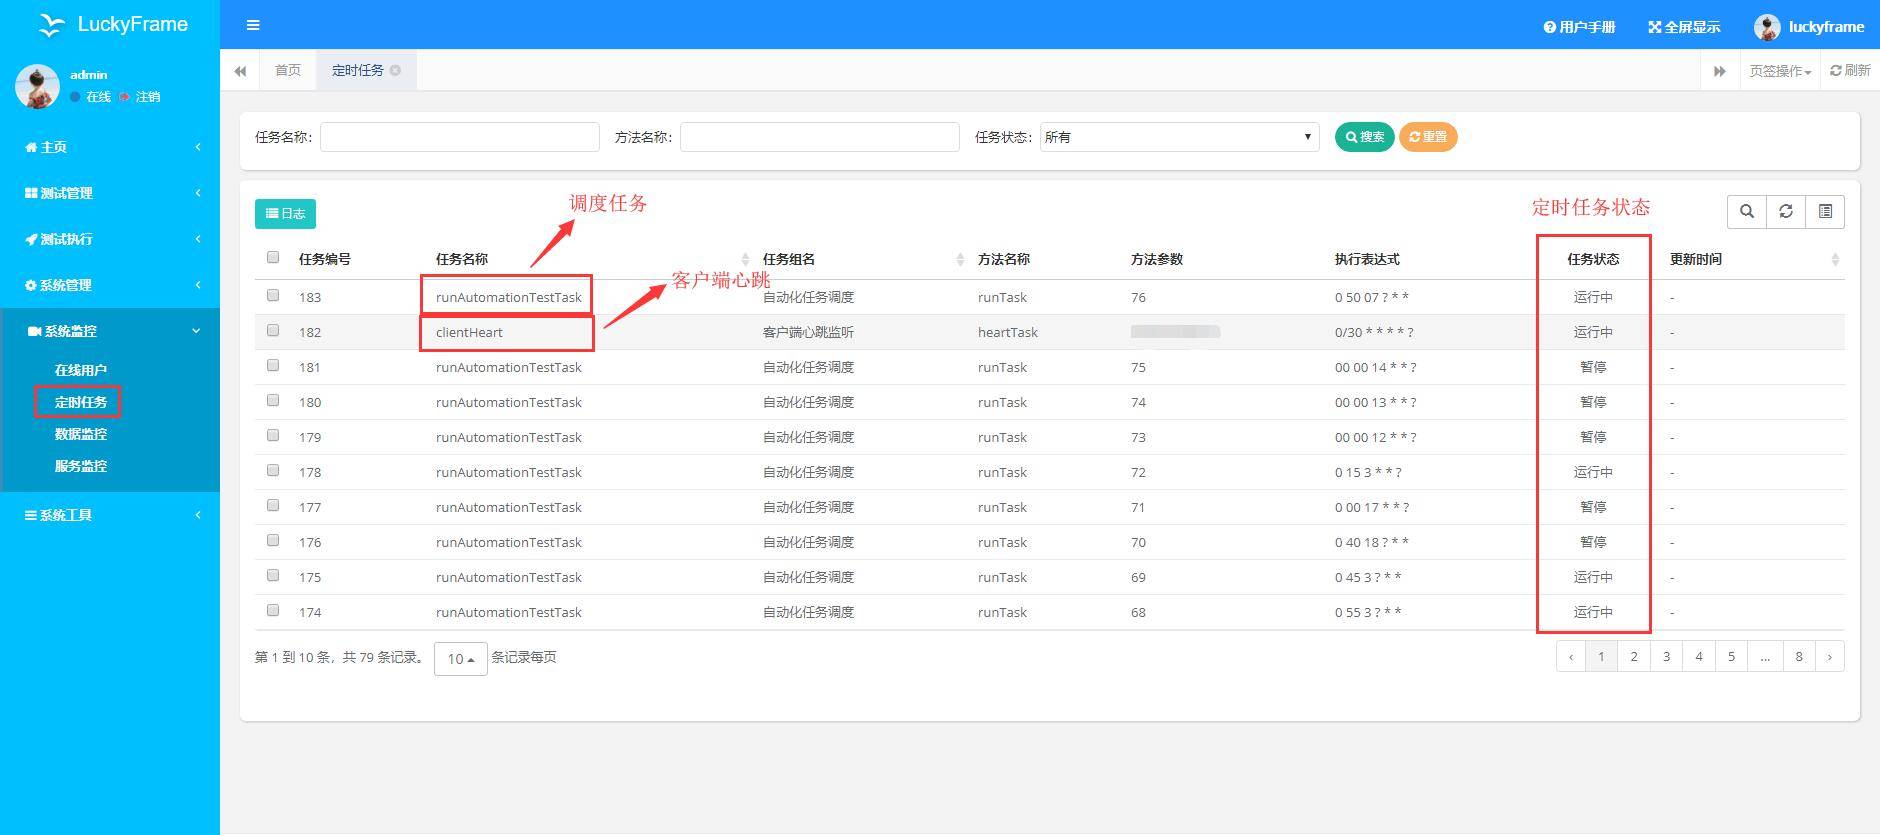Click the orange 重置 button

coord(1428,137)
